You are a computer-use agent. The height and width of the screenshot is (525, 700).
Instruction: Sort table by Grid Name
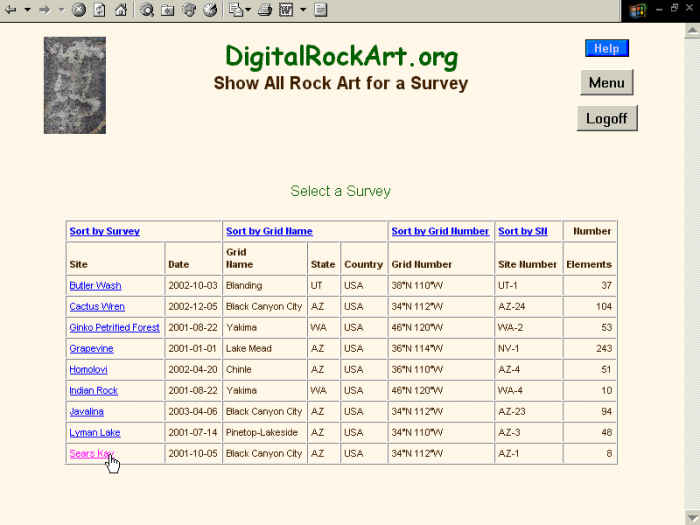tap(269, 231)
